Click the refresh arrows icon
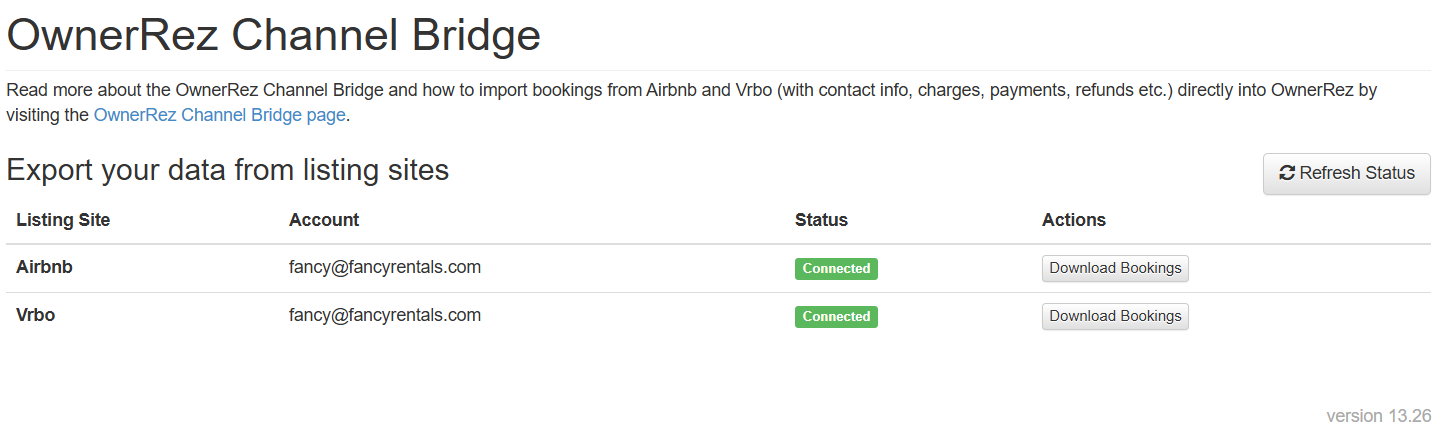This screenshot has width=1445, height=435. pos(1287,173)
